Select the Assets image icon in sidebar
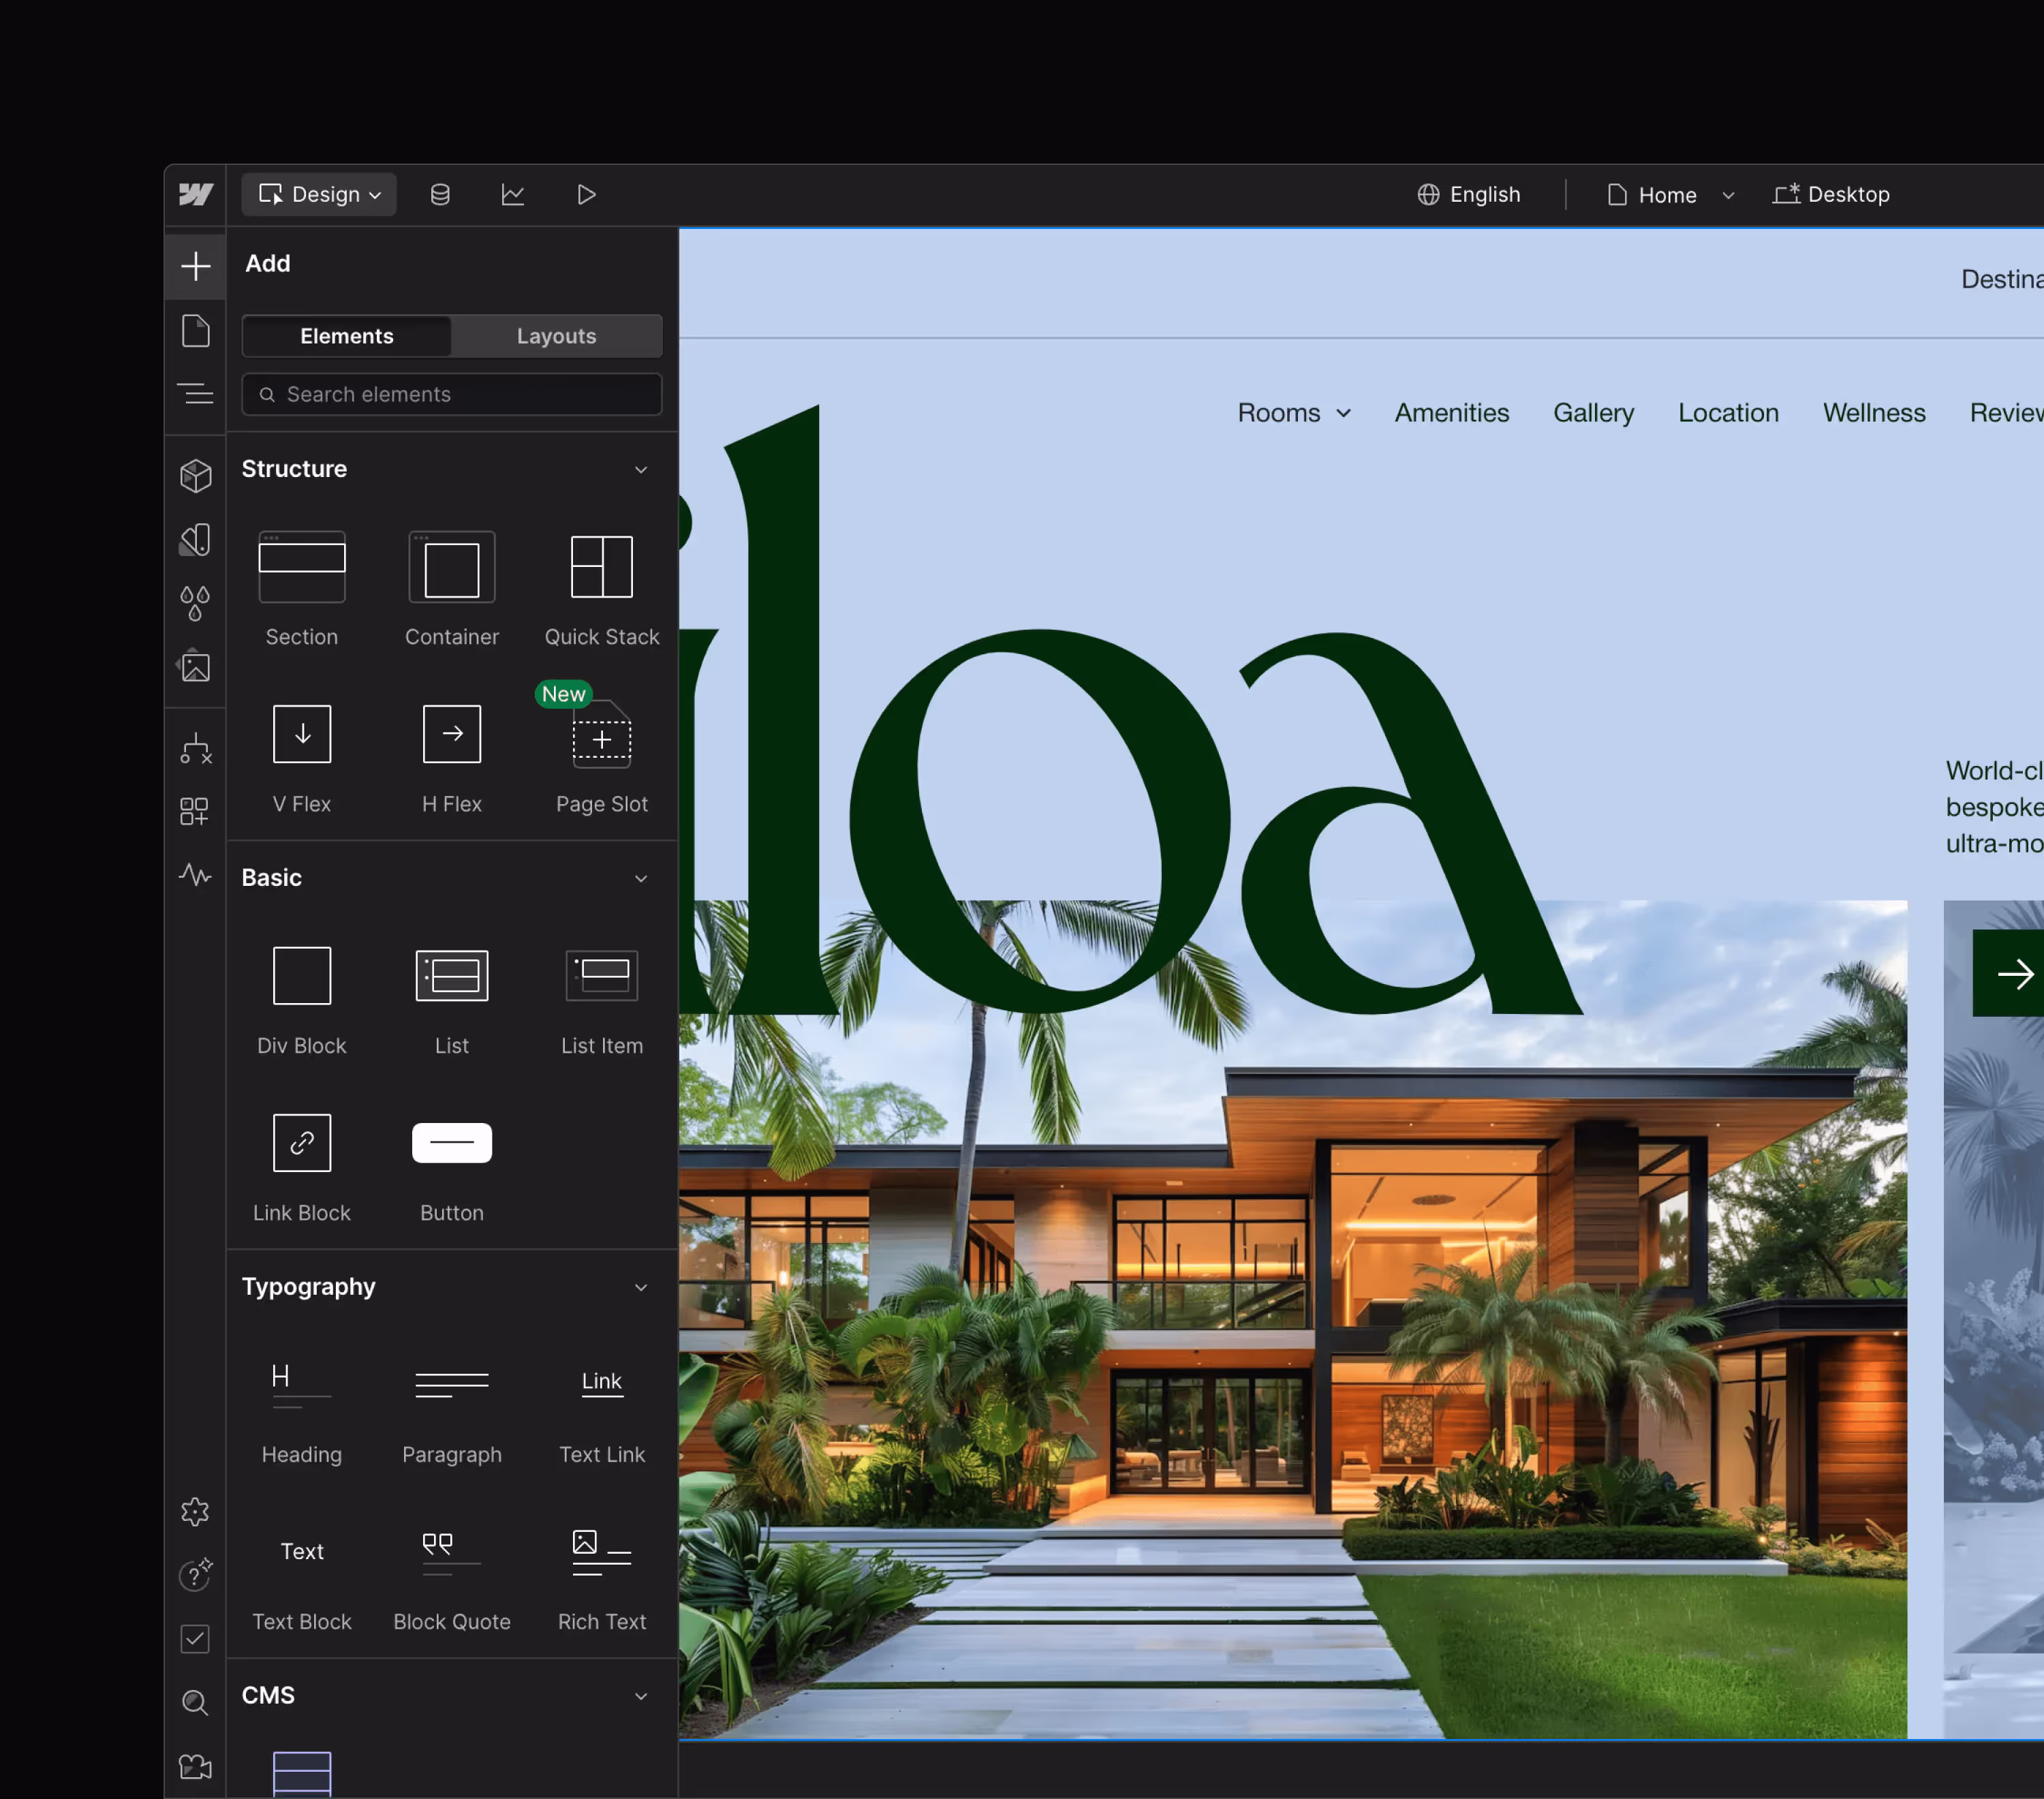2044x1799 pixels. click(x=195, y=667)
